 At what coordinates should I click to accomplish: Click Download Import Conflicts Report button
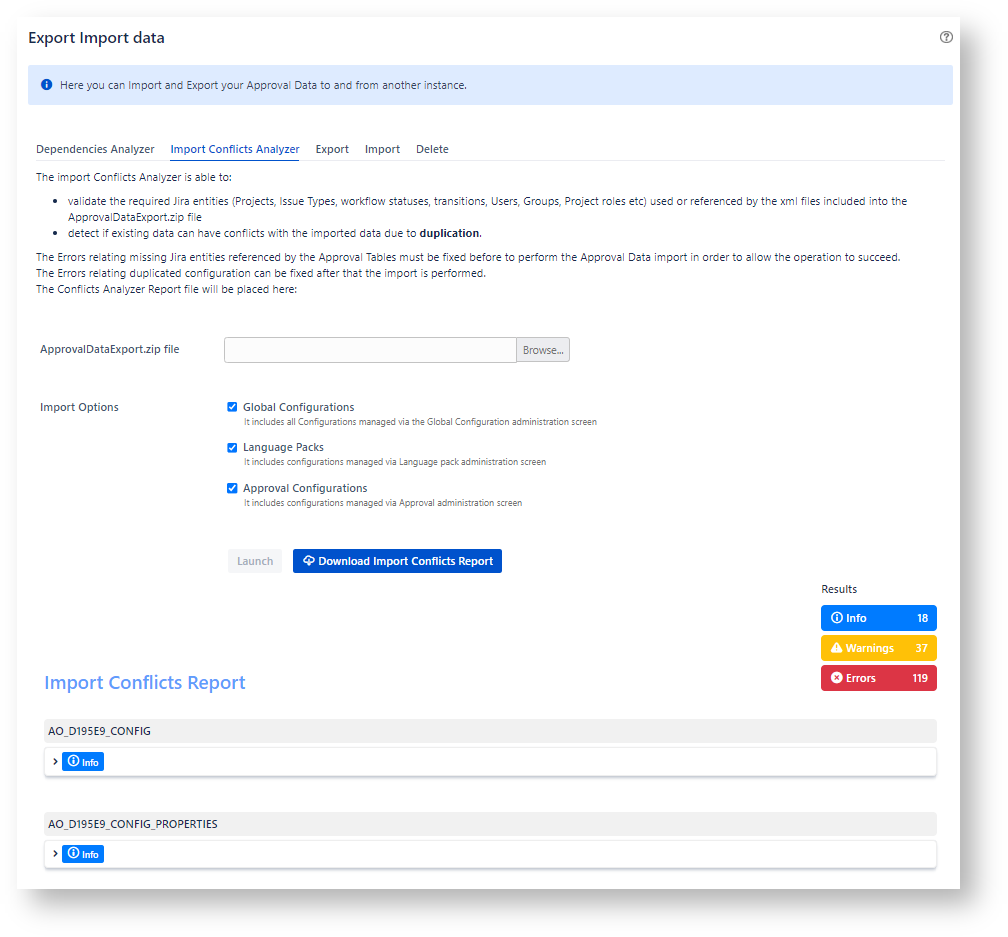(x=397, y=561)
